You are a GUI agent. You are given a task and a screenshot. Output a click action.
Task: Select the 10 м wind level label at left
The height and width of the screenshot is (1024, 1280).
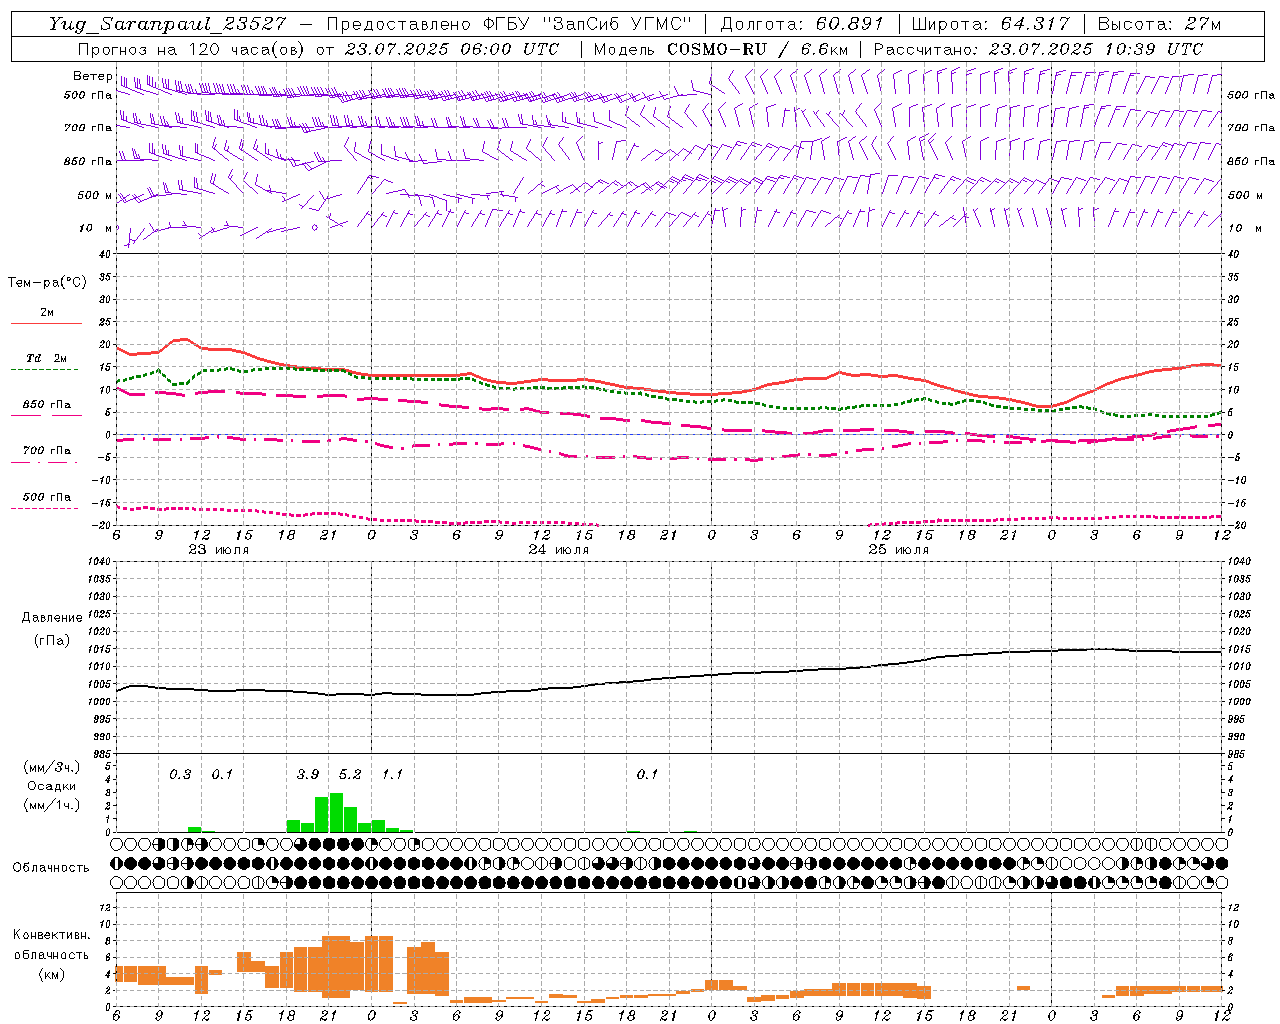96,228
